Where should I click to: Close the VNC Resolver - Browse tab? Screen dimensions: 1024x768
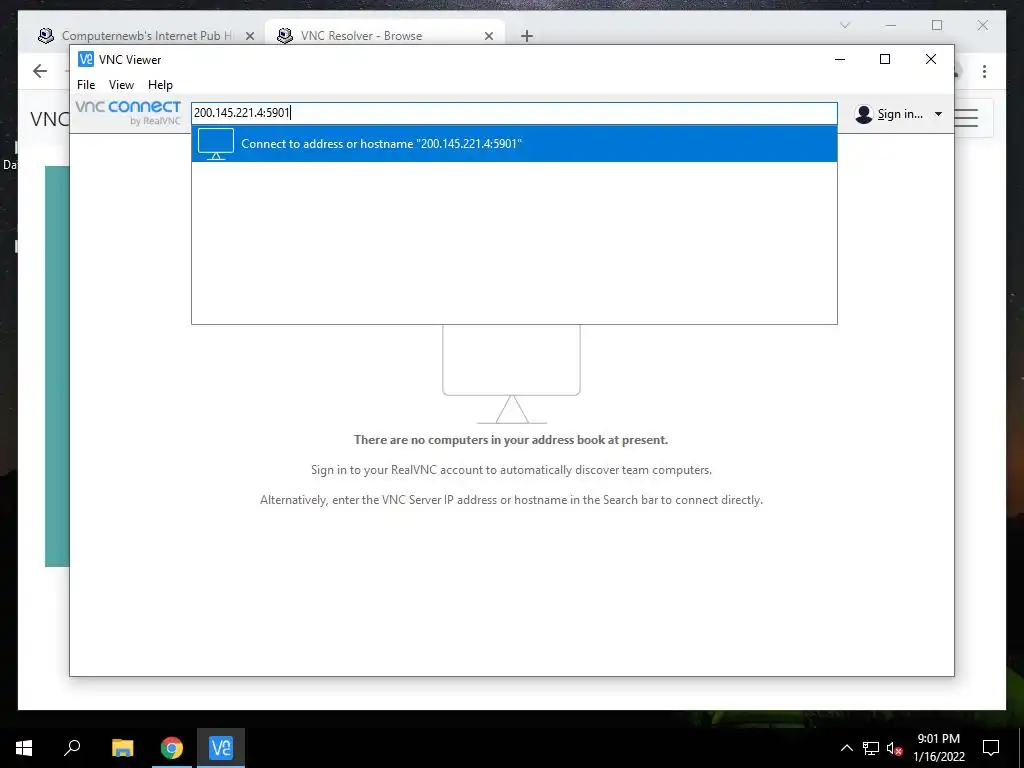point(488,36)
